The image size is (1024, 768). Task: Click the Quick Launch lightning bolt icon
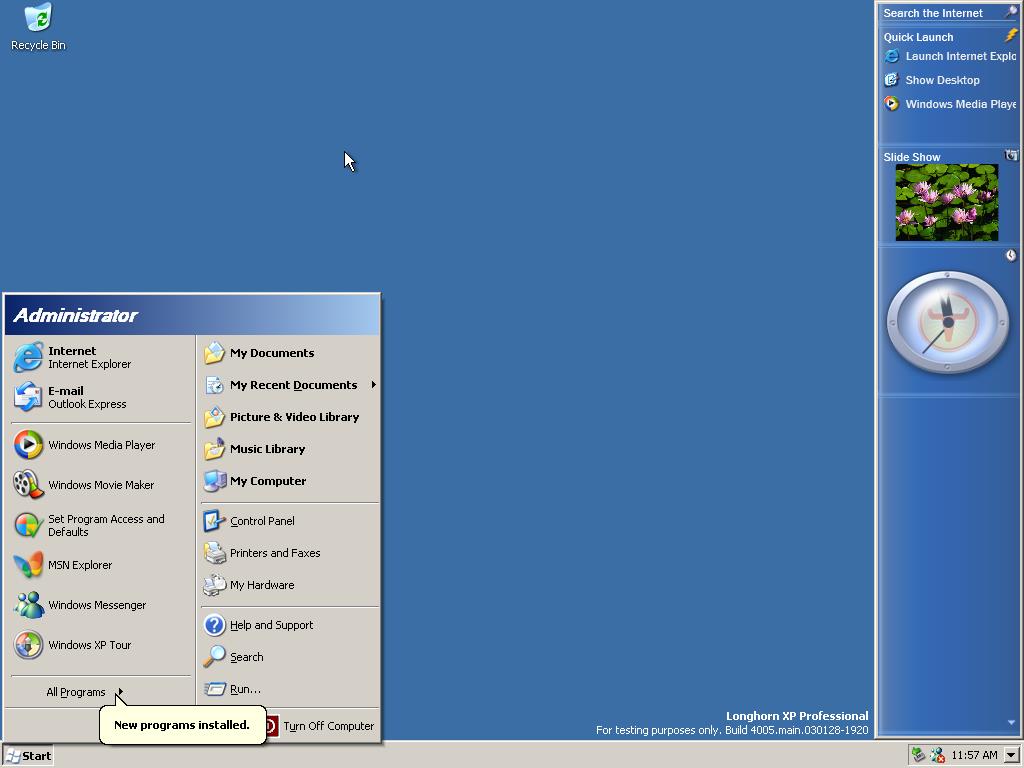click(x=1011, y=35)
